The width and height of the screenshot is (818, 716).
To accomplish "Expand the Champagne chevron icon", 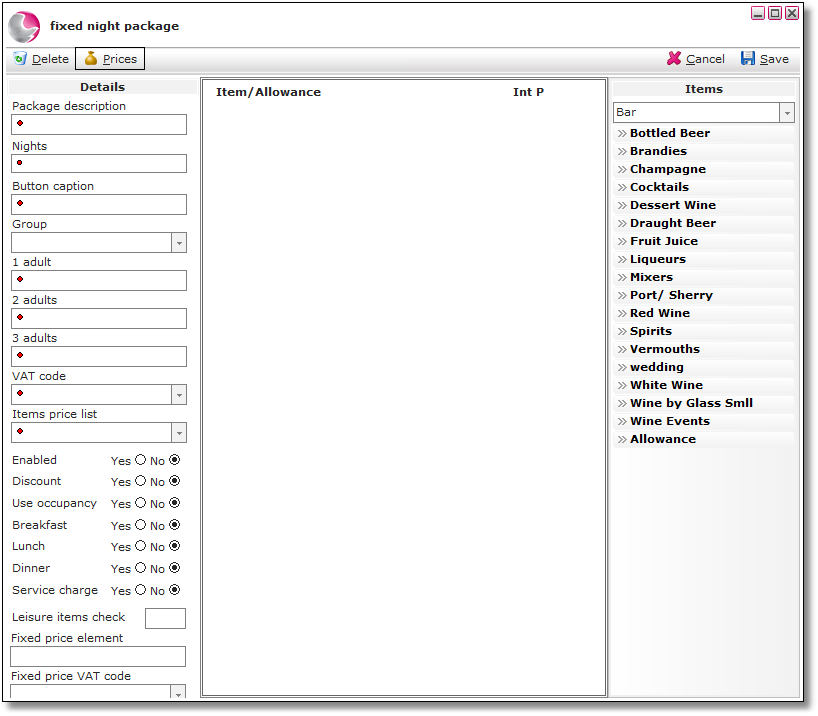I will click(x=622, y=170).
